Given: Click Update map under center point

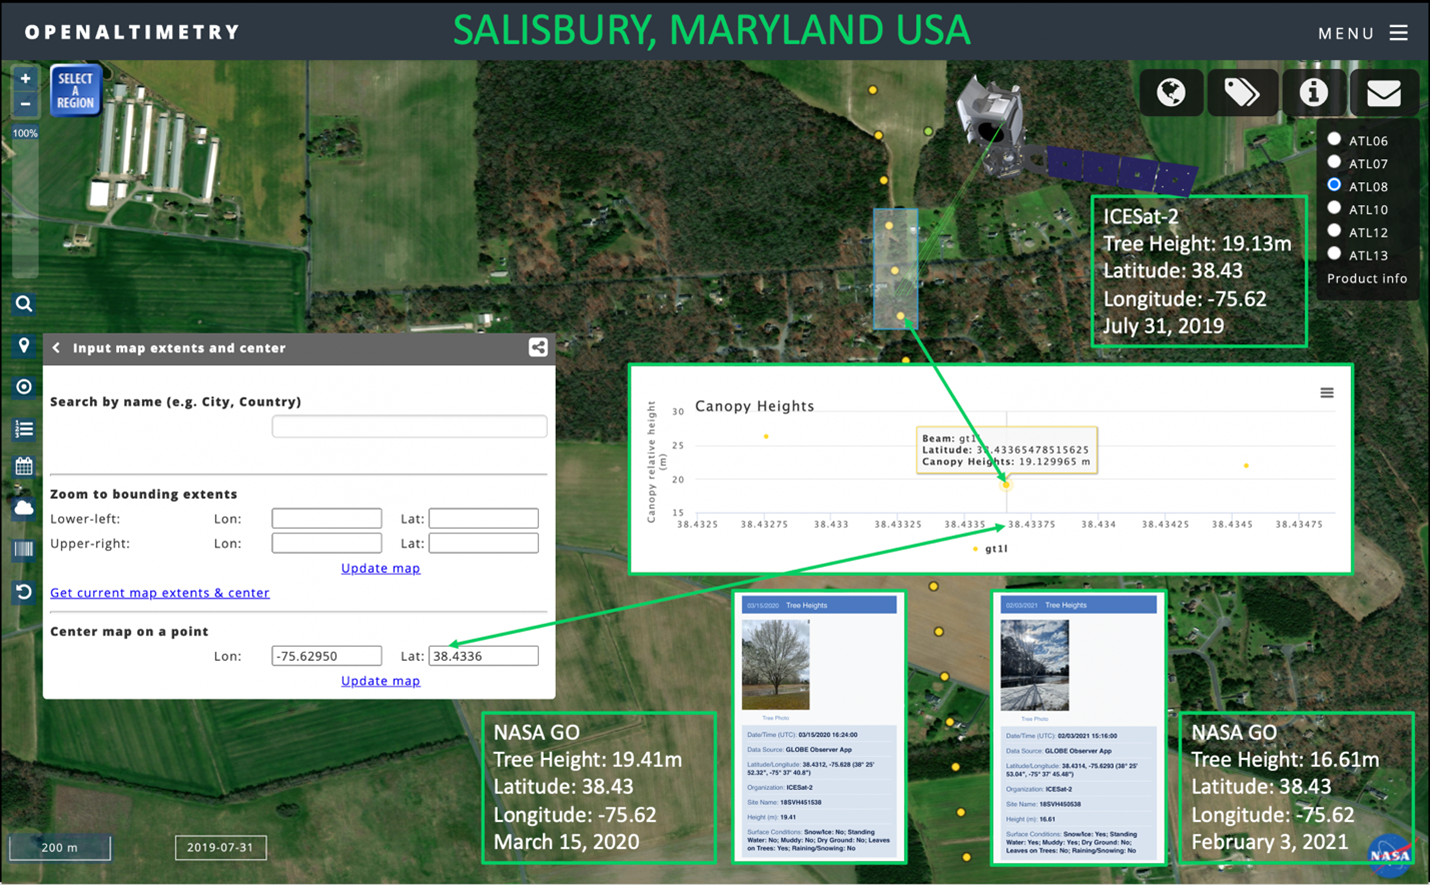Looking at the screenshot, I should pos(380,681).
